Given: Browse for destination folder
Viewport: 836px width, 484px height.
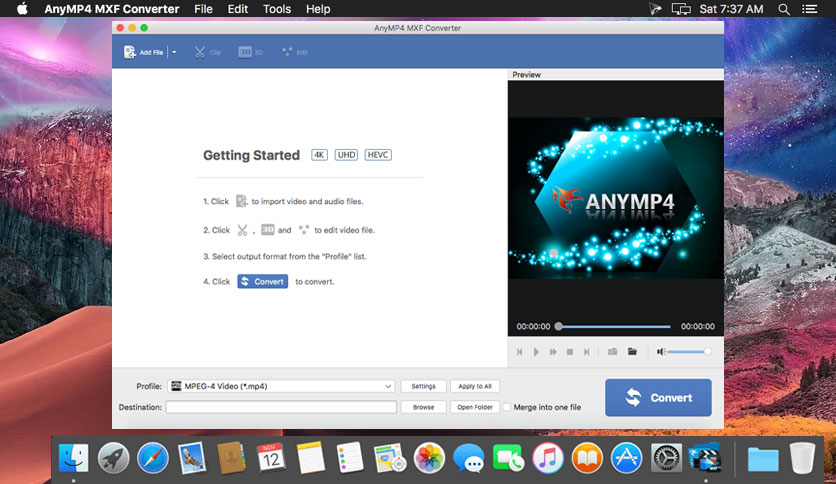Looking at the screenshot, I should tap(423, 407).
